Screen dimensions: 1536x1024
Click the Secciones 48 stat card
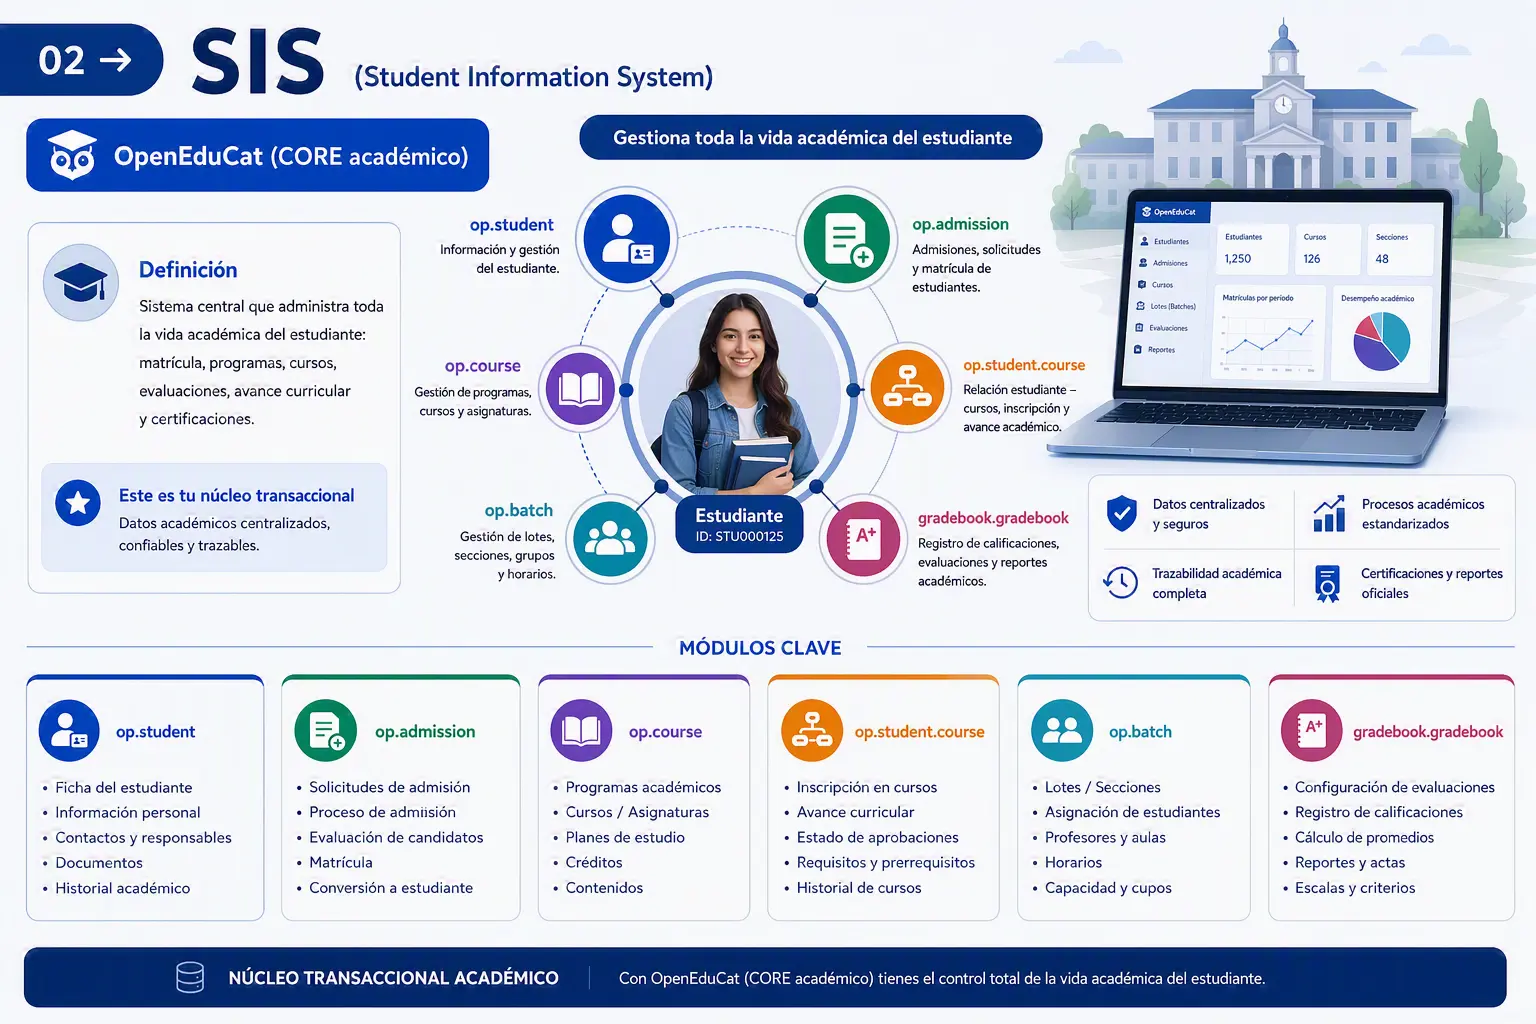click(x=1402, y=249)
